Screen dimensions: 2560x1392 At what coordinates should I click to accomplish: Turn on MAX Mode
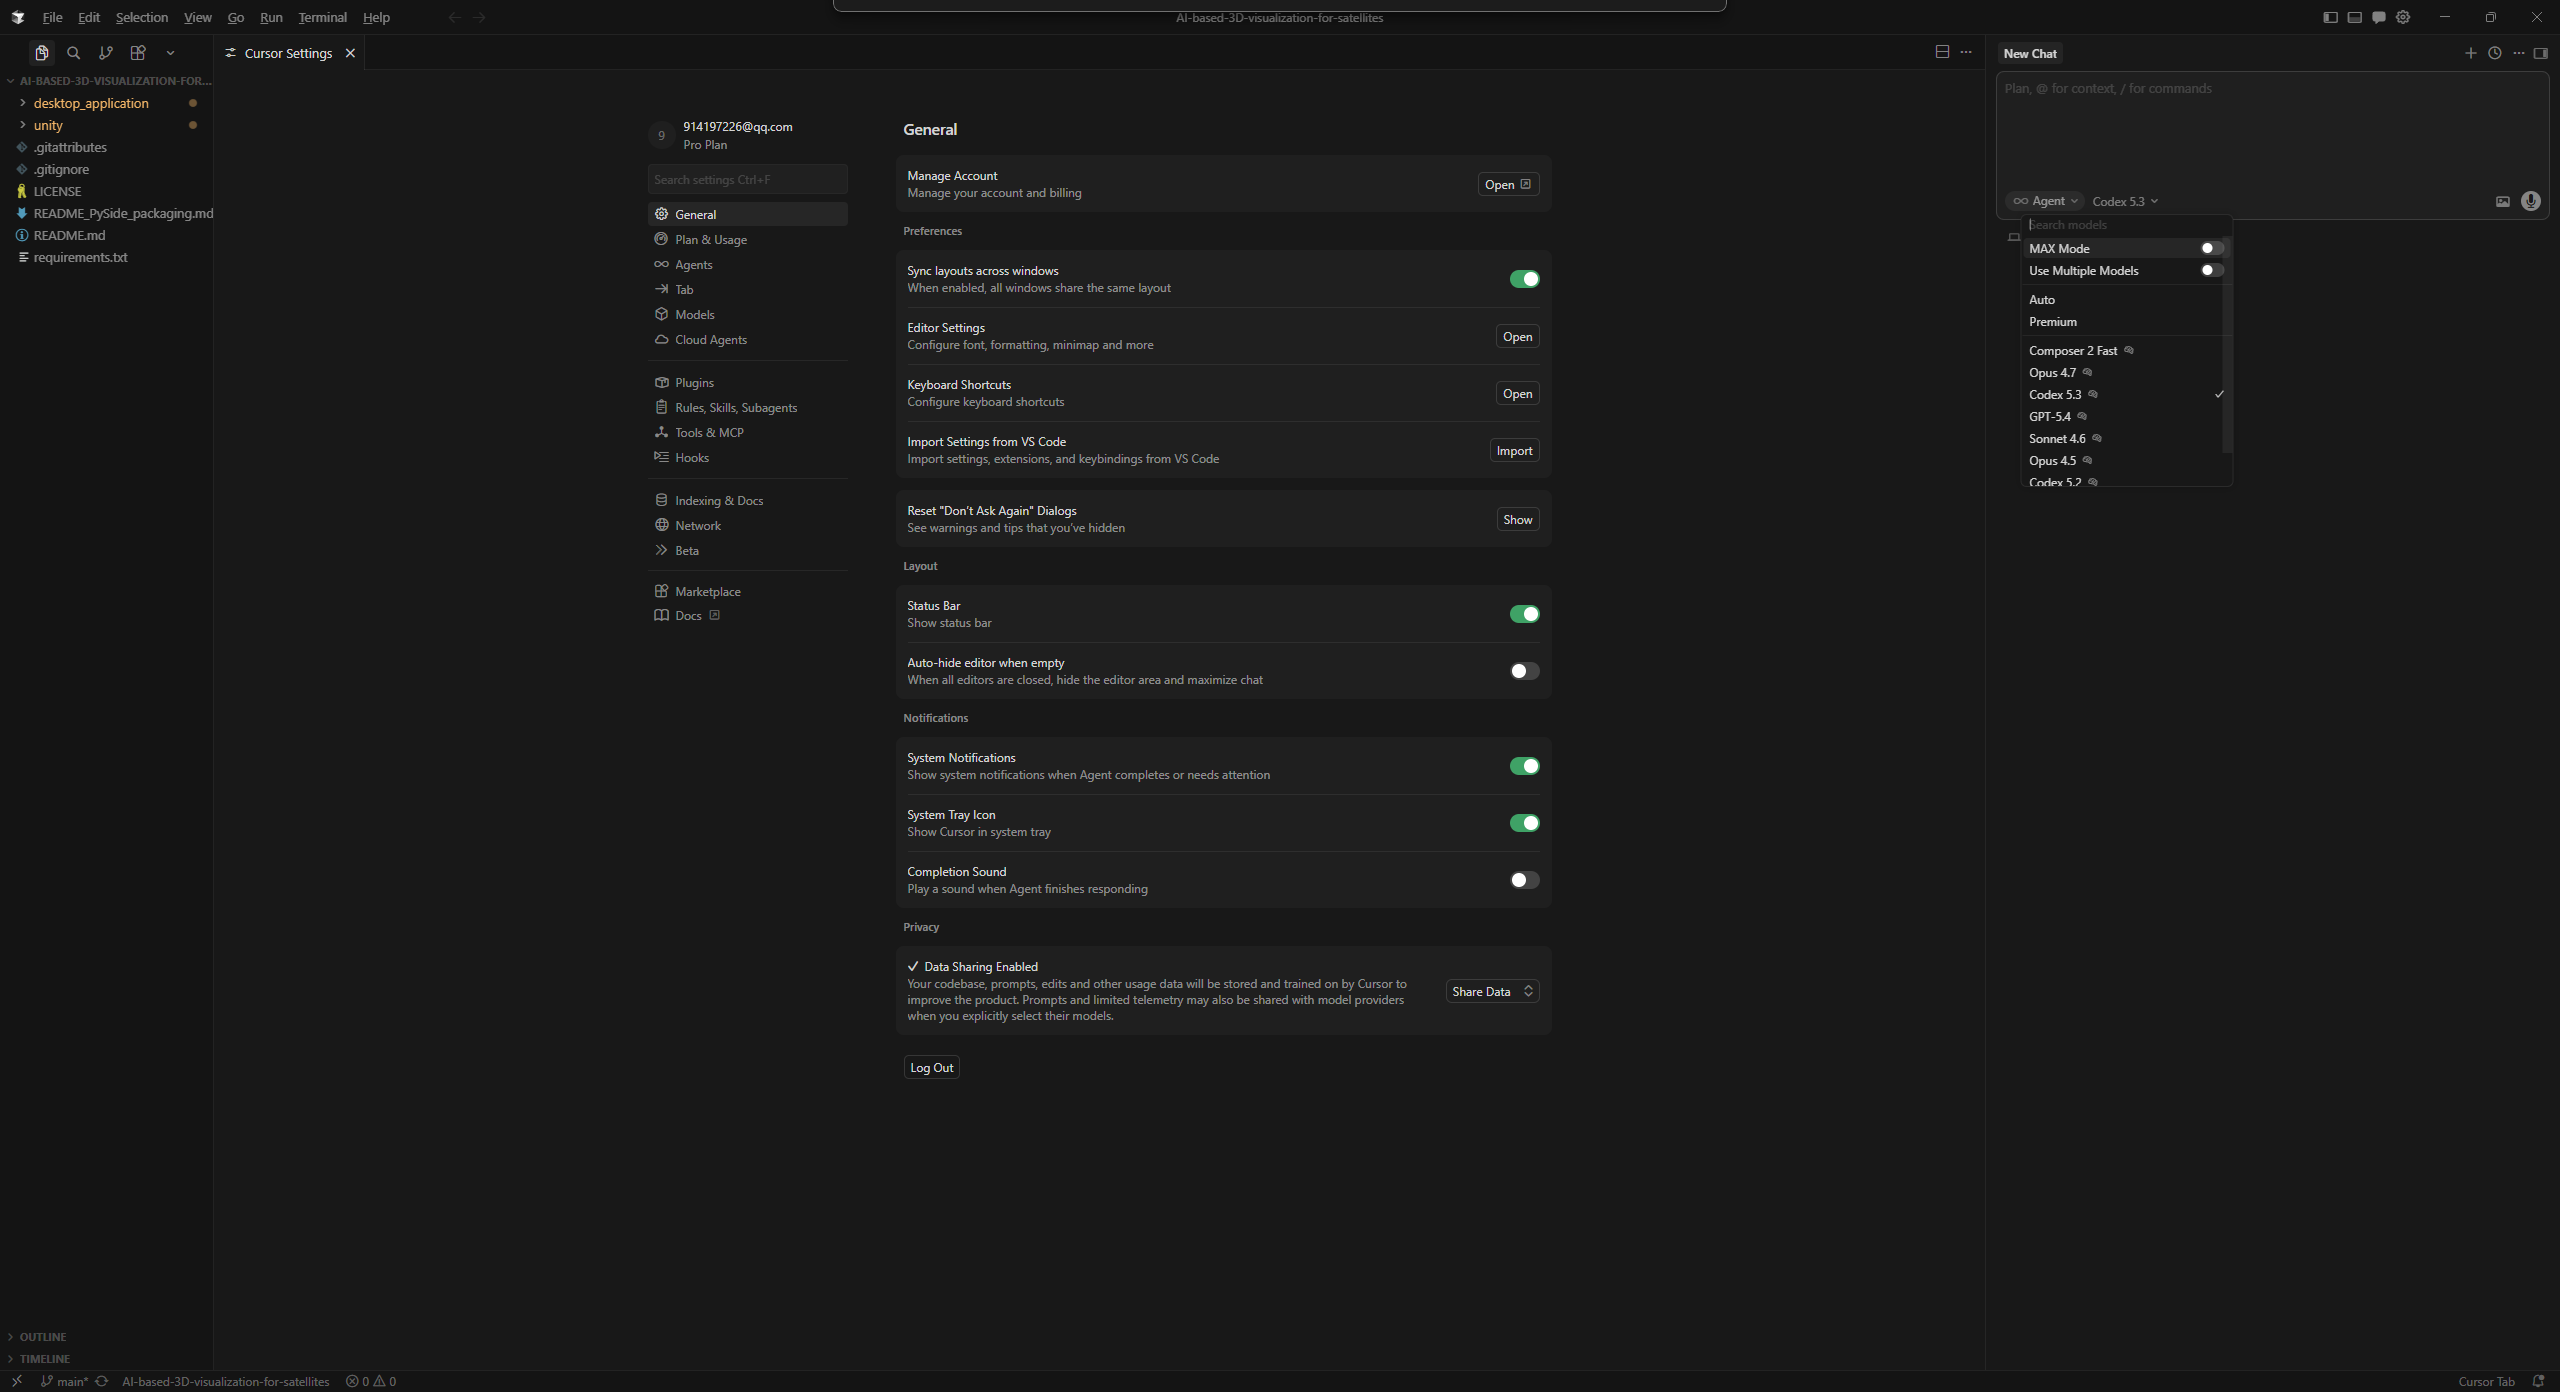click(x=2212, y=248)
